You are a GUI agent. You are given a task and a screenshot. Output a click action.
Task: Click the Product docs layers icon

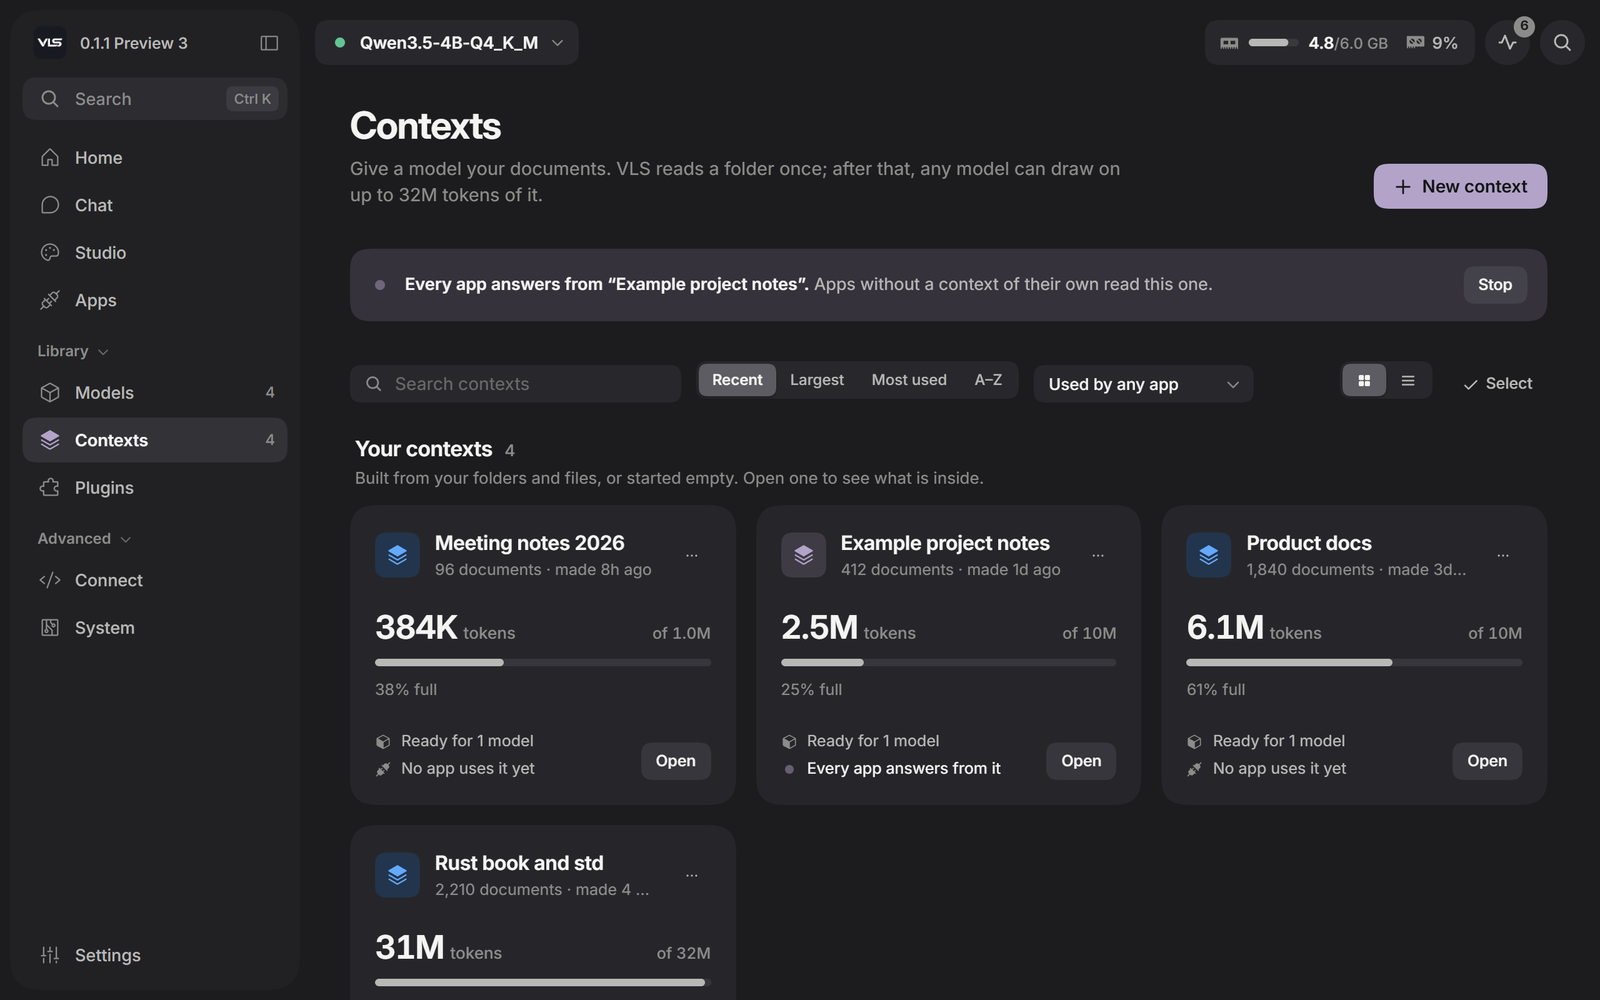[x=1209, y=555]
